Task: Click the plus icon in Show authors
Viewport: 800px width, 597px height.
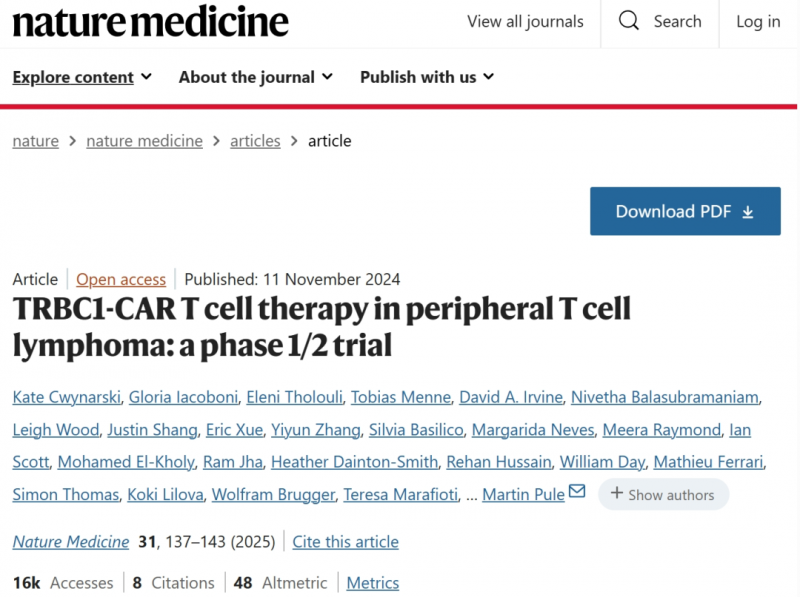Action: click(x=617, y=493)
